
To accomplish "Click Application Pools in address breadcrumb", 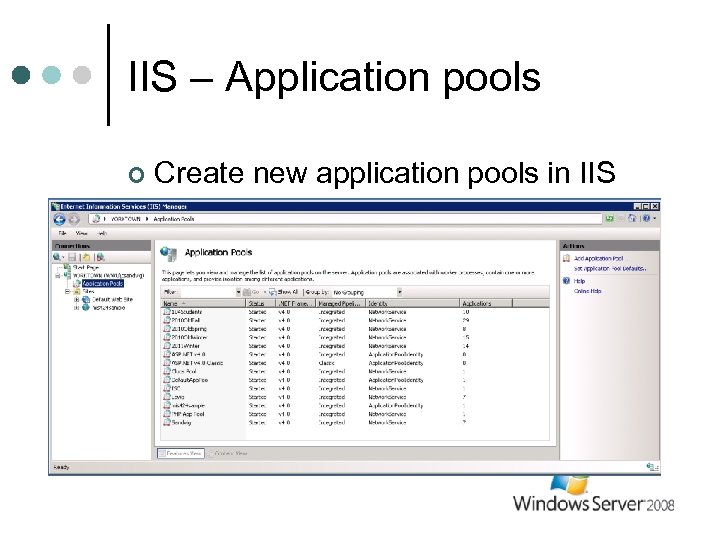I will pyautogui.click(x=174, y=219).
